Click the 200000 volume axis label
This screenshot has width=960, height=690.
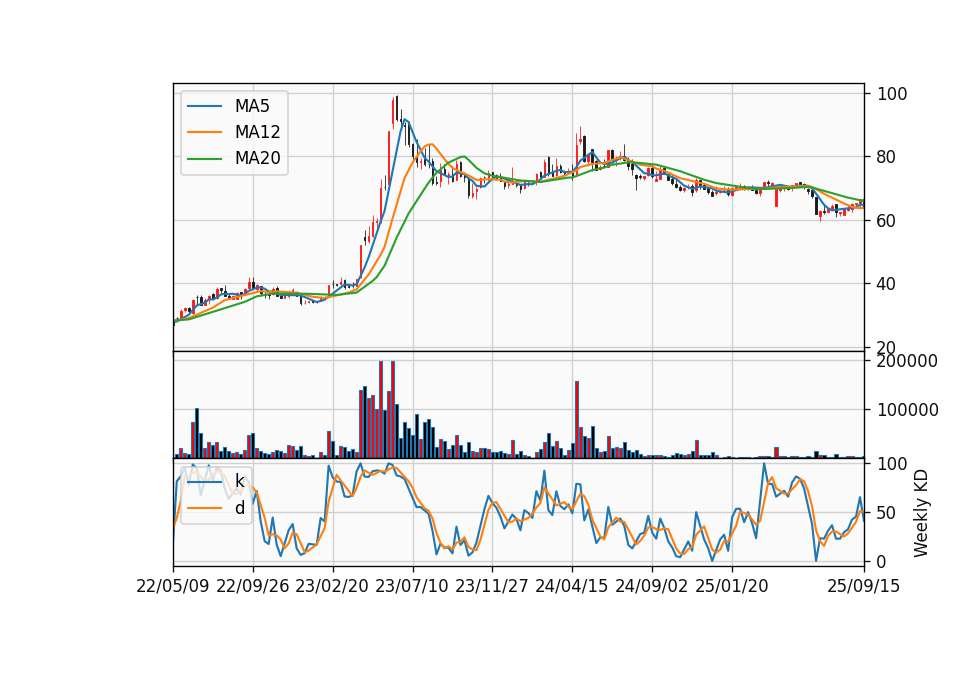pos(907,361)
